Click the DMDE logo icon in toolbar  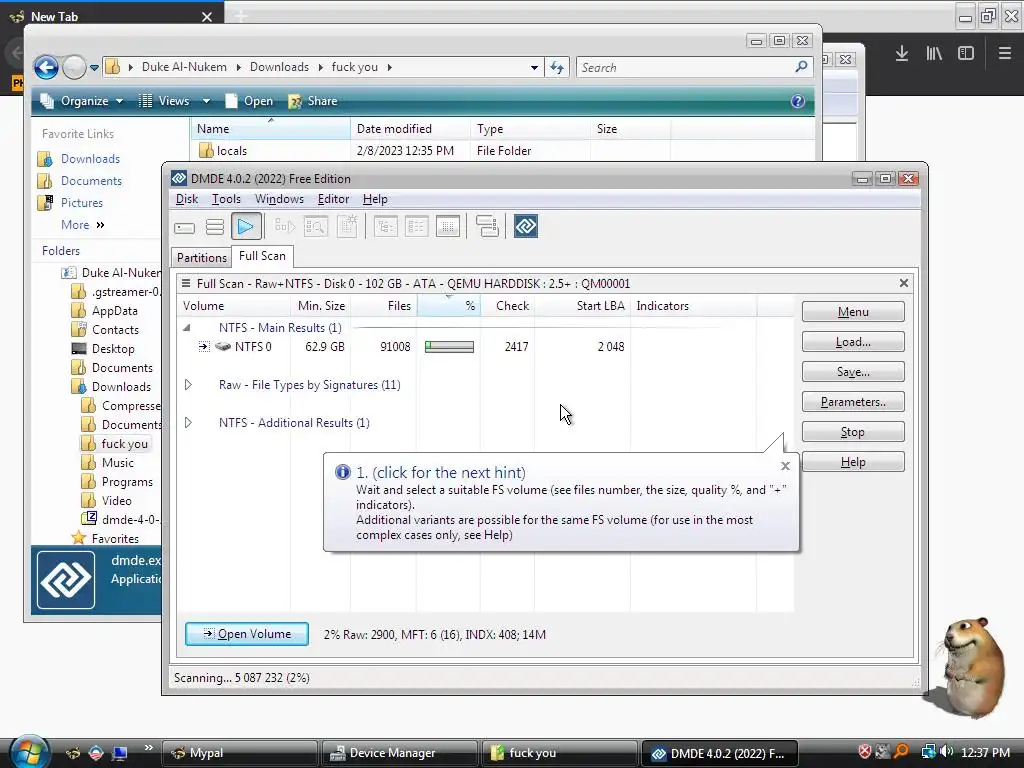click(x=526, y=227)
